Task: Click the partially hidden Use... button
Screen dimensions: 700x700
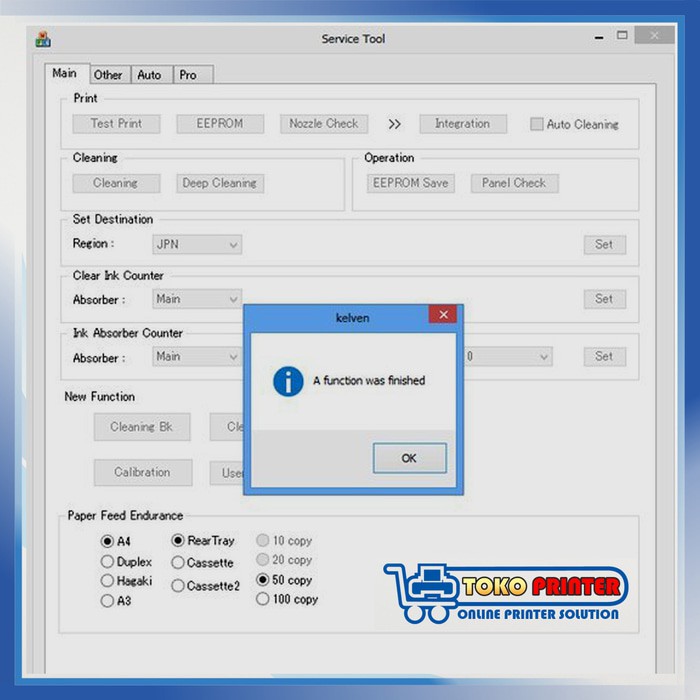Action: coord(227,472)
